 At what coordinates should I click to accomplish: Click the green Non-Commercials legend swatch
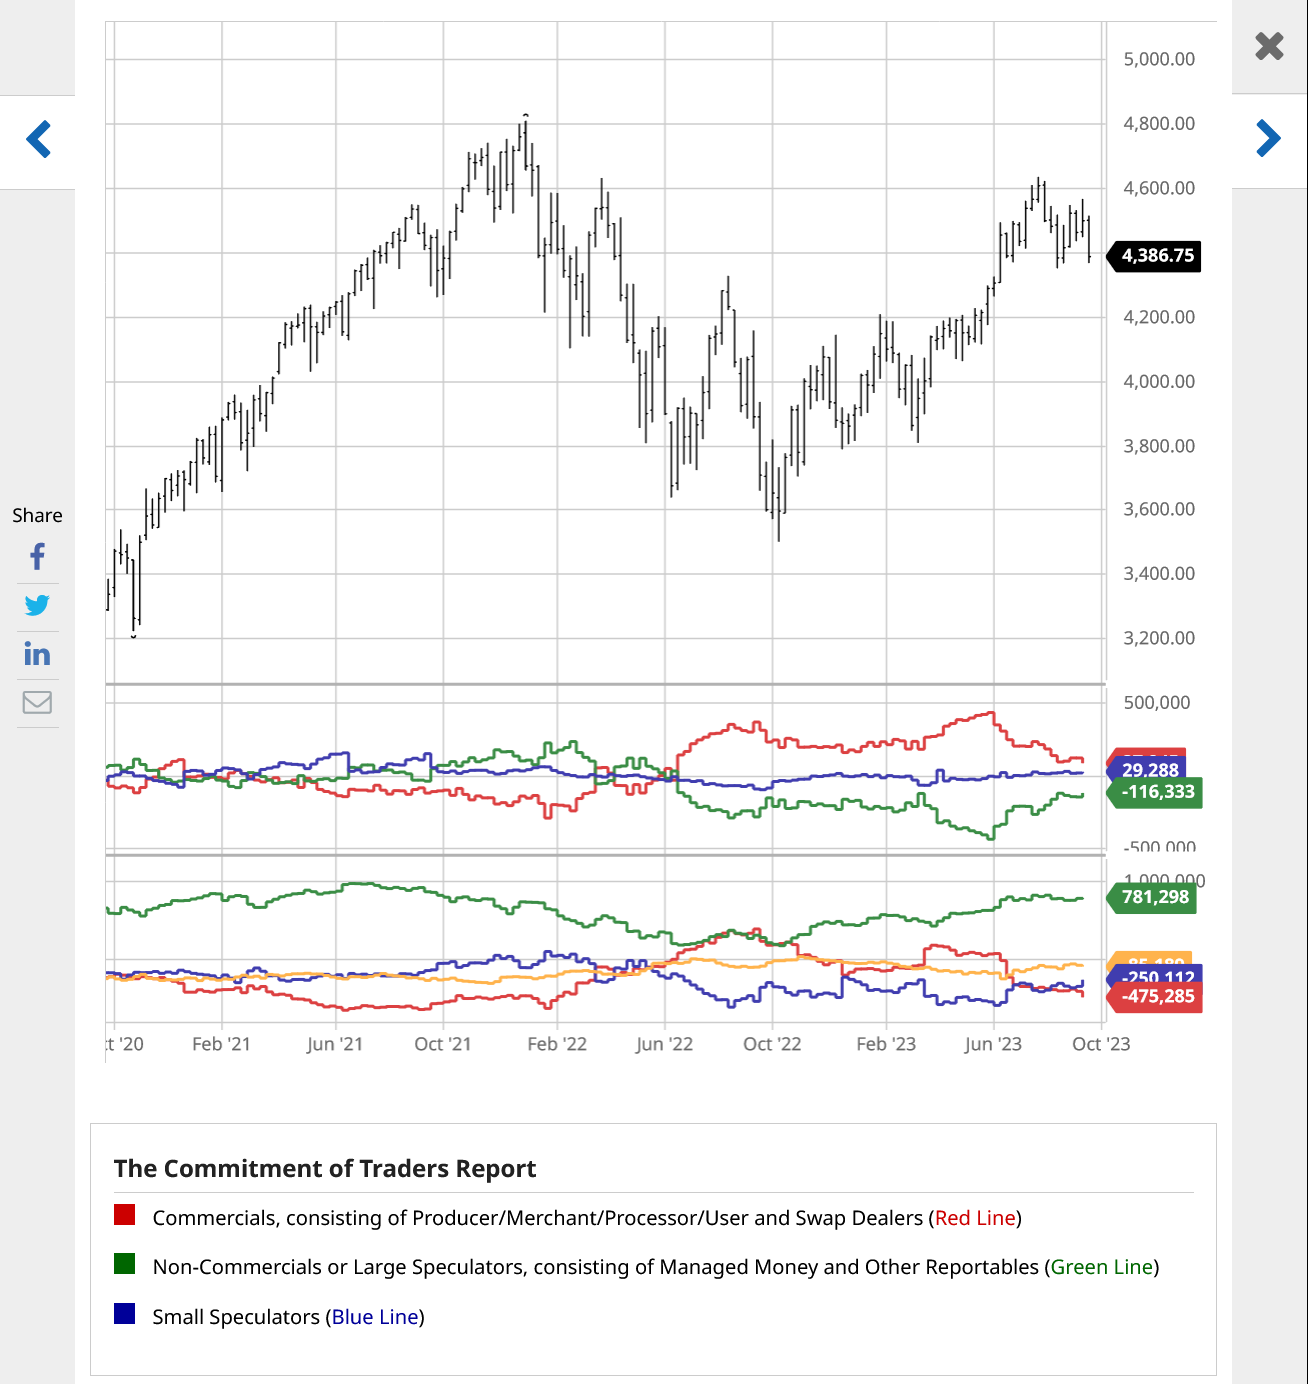125,1265
